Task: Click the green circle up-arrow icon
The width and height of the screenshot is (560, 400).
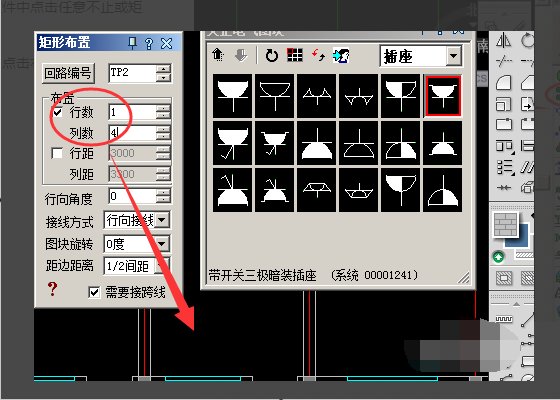Action: point(499,256)
